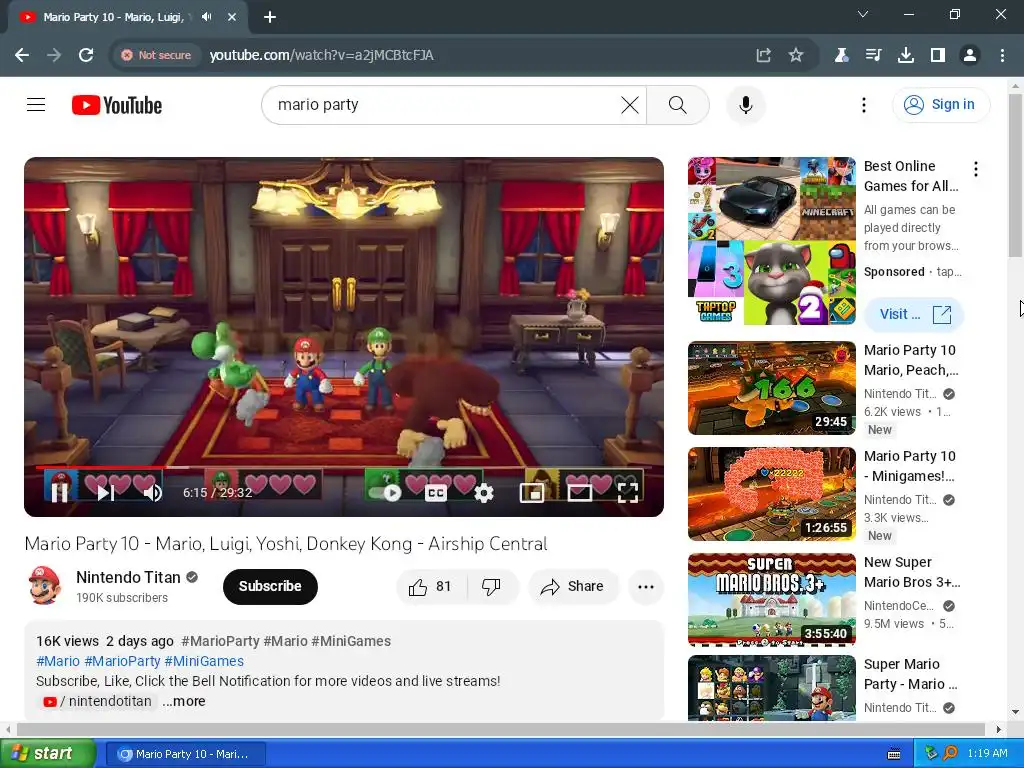Turn on closed captions

436,493
